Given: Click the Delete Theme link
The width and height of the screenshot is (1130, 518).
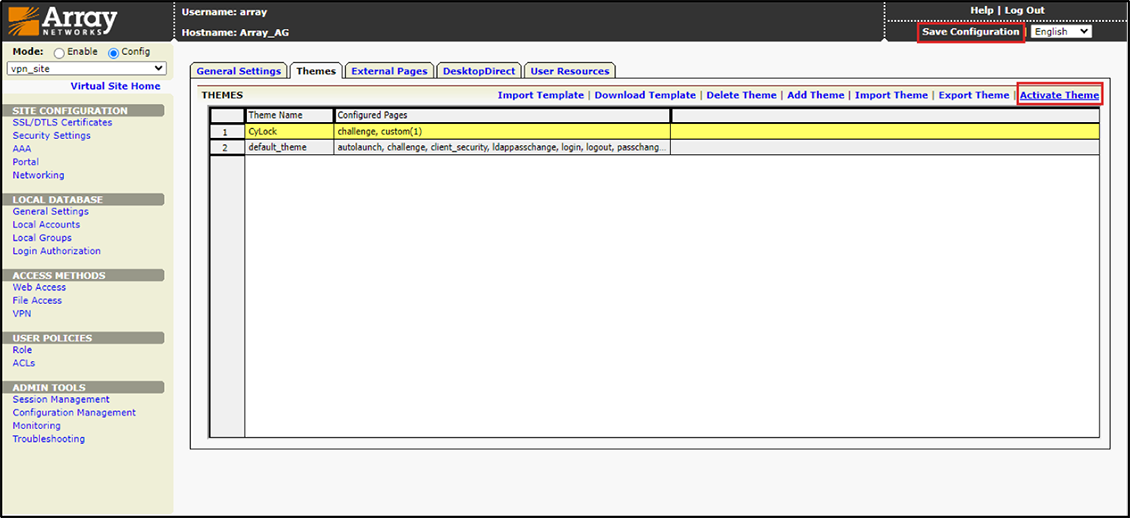Looking at the screenshot, I should point(741,95).
